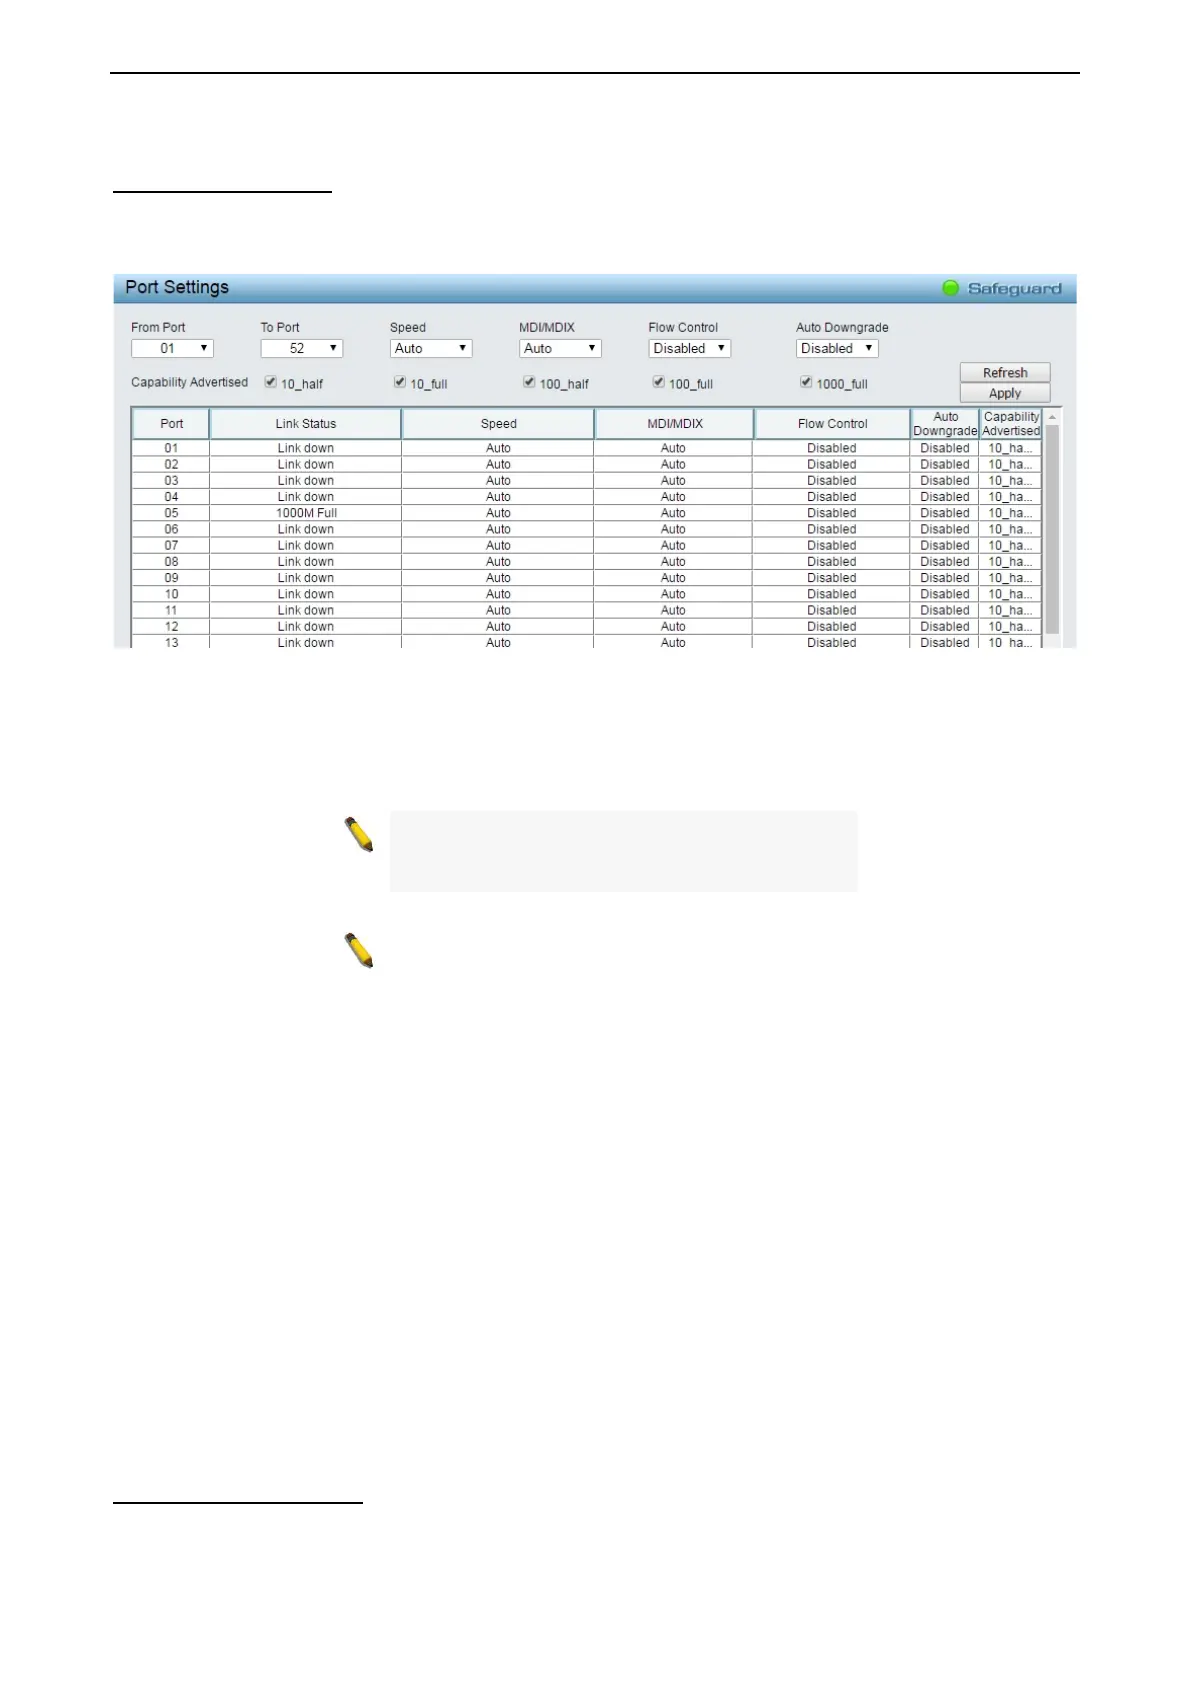Viewport: 1191px width, 1684px height.
Task: Click the 1000M Full link status cell
Action: click(306, 513)
